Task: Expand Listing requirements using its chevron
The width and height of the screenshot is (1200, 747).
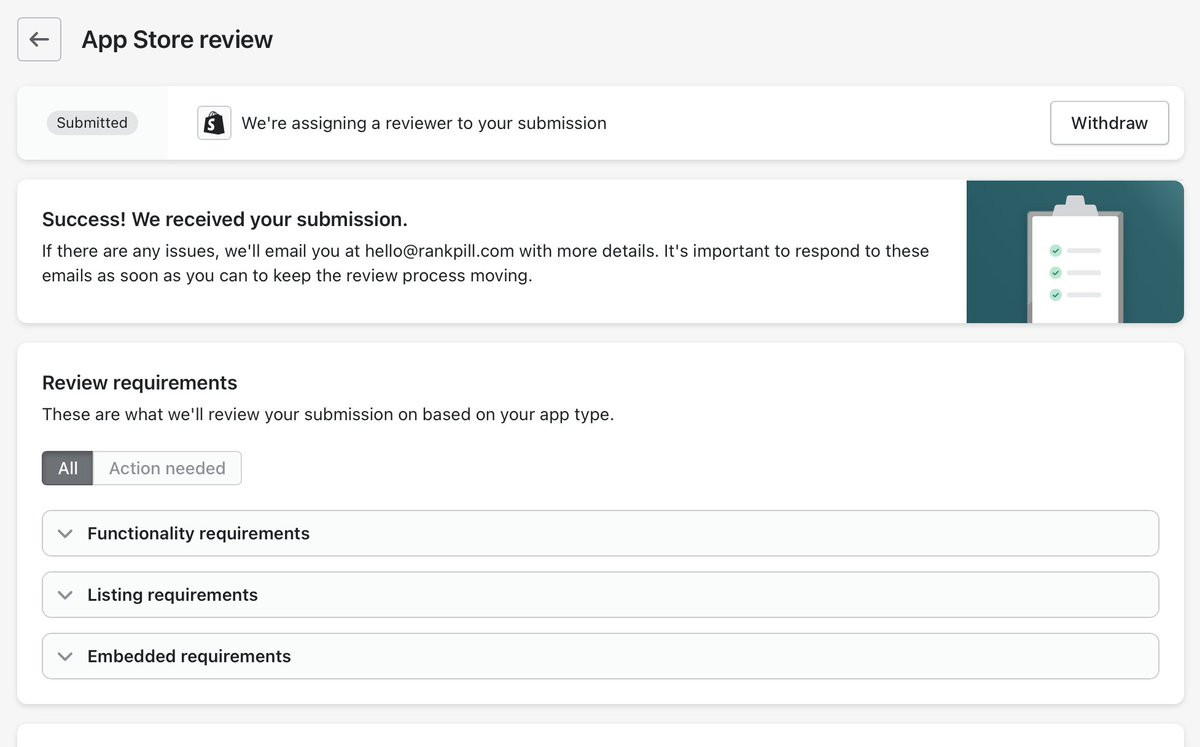Action: point(66,595)
